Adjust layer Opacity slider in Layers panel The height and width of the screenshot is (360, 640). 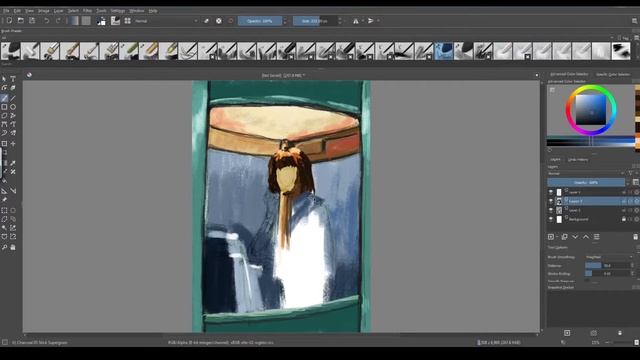[586, 182]
